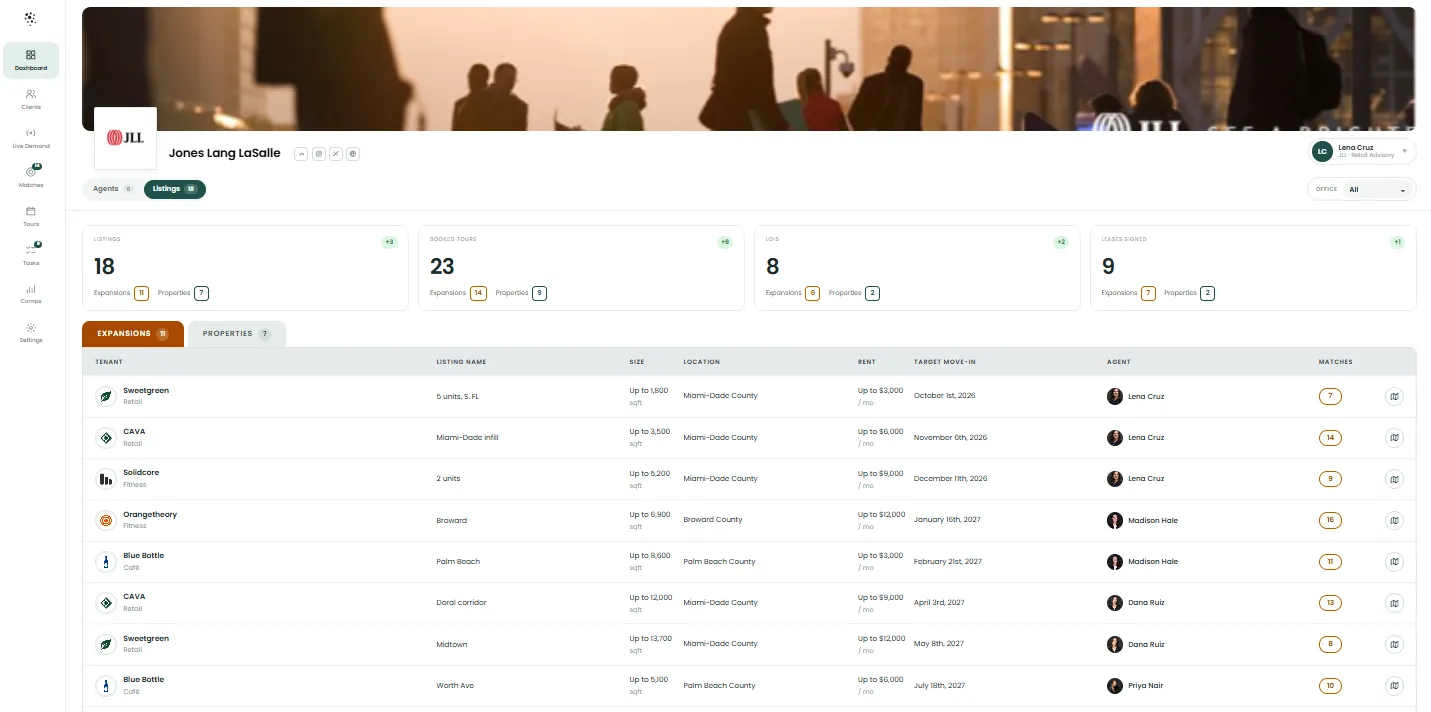Viewport: 1431px width, 712px height.
Task: Open Matches in the sidebar
Action: coord(31,177)
